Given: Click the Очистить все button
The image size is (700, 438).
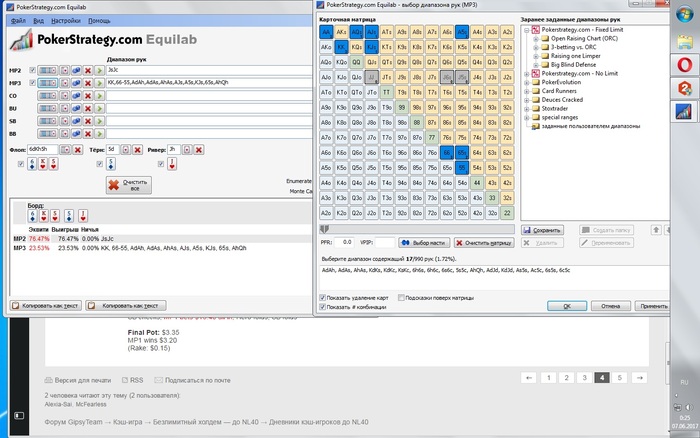Looking at the screenshot, I should (x=129, y=185).
